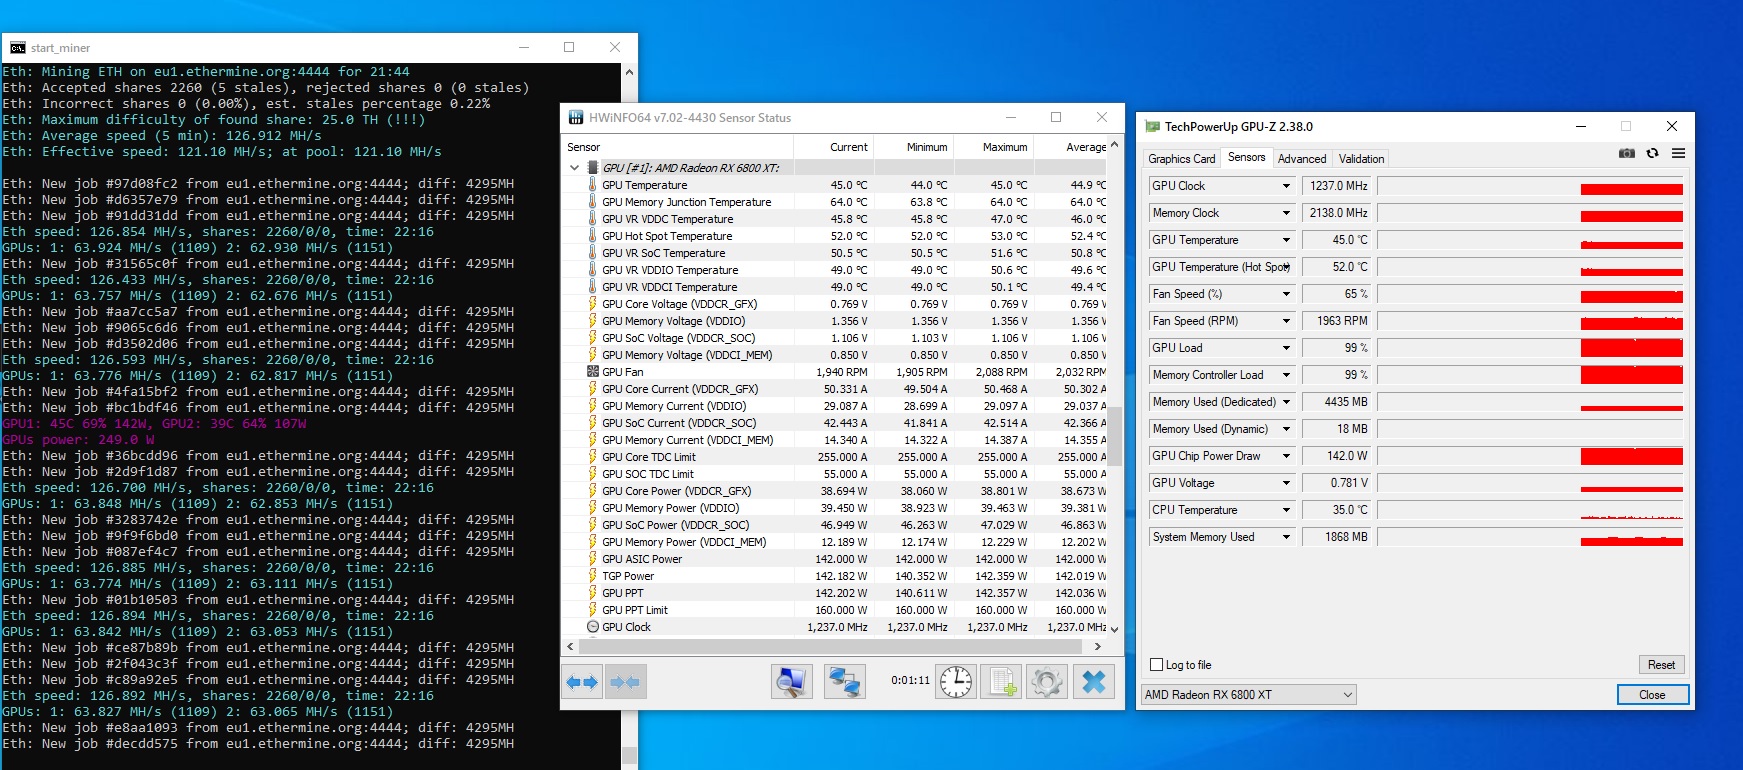Click start_miner console scrollbar up arrow

coord(629,72)
